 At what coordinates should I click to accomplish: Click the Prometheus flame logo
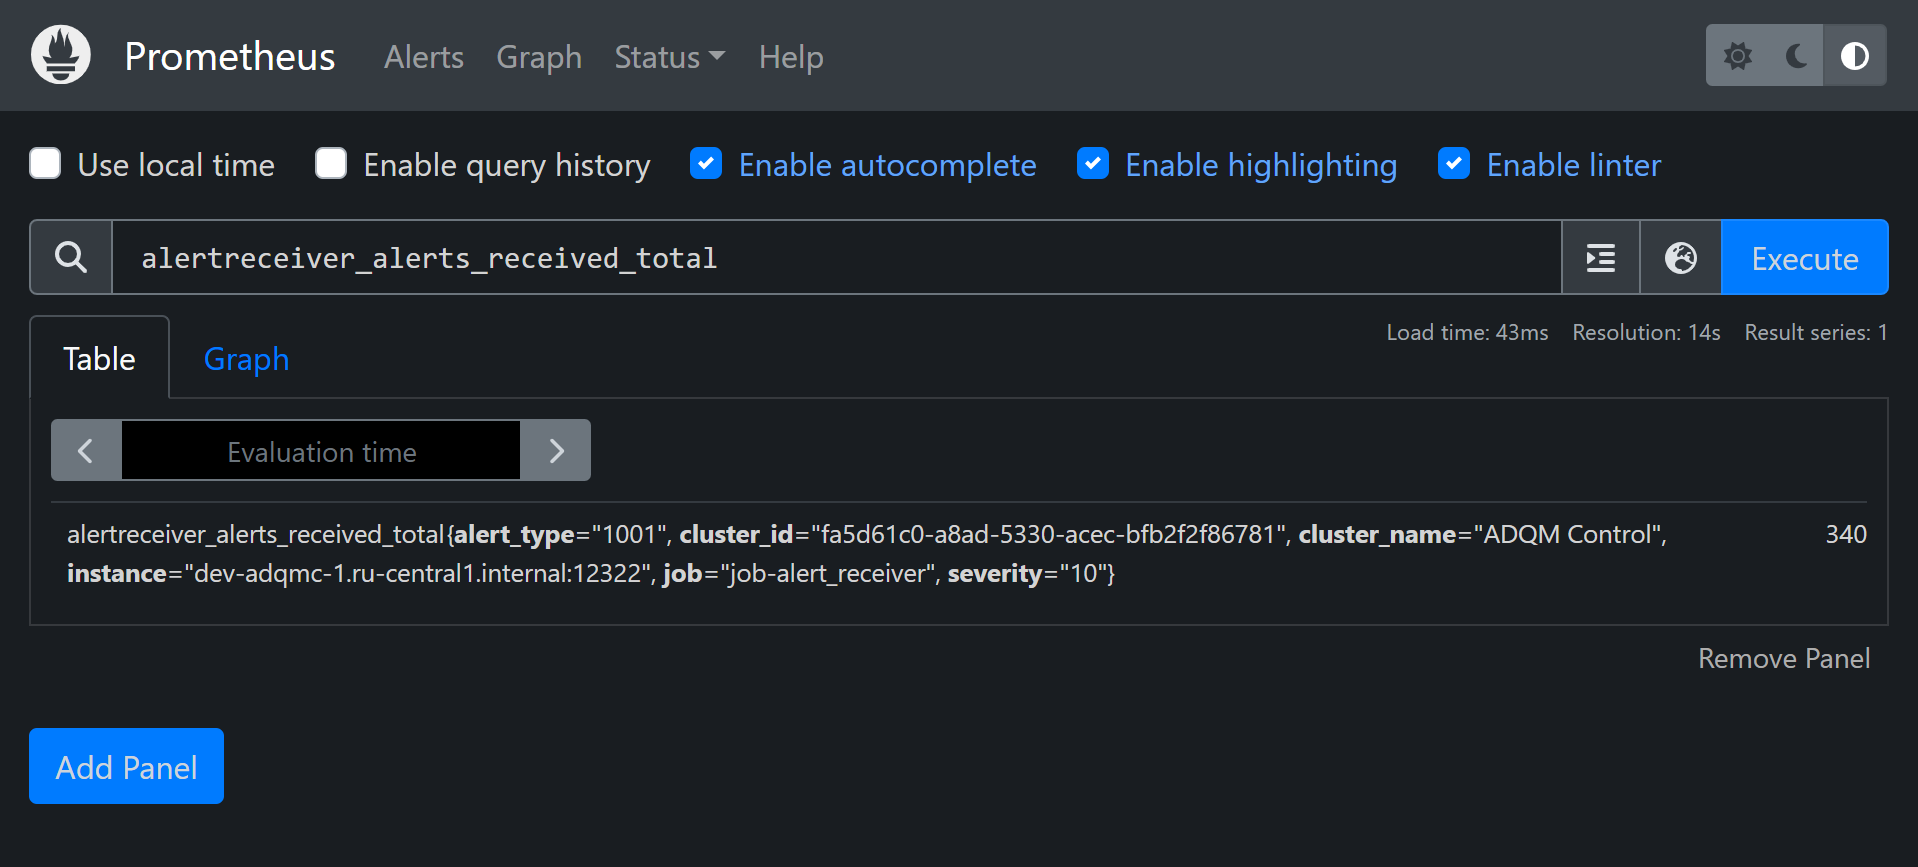pos(61,55)
